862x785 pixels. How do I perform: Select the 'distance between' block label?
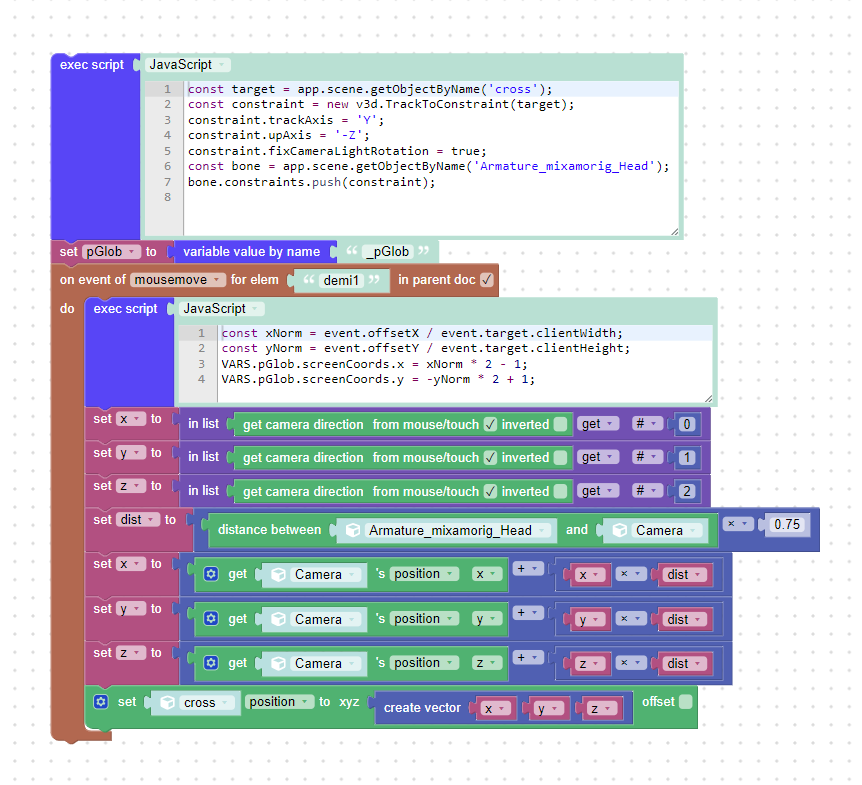pyautogui.click(x=269, y=530)
